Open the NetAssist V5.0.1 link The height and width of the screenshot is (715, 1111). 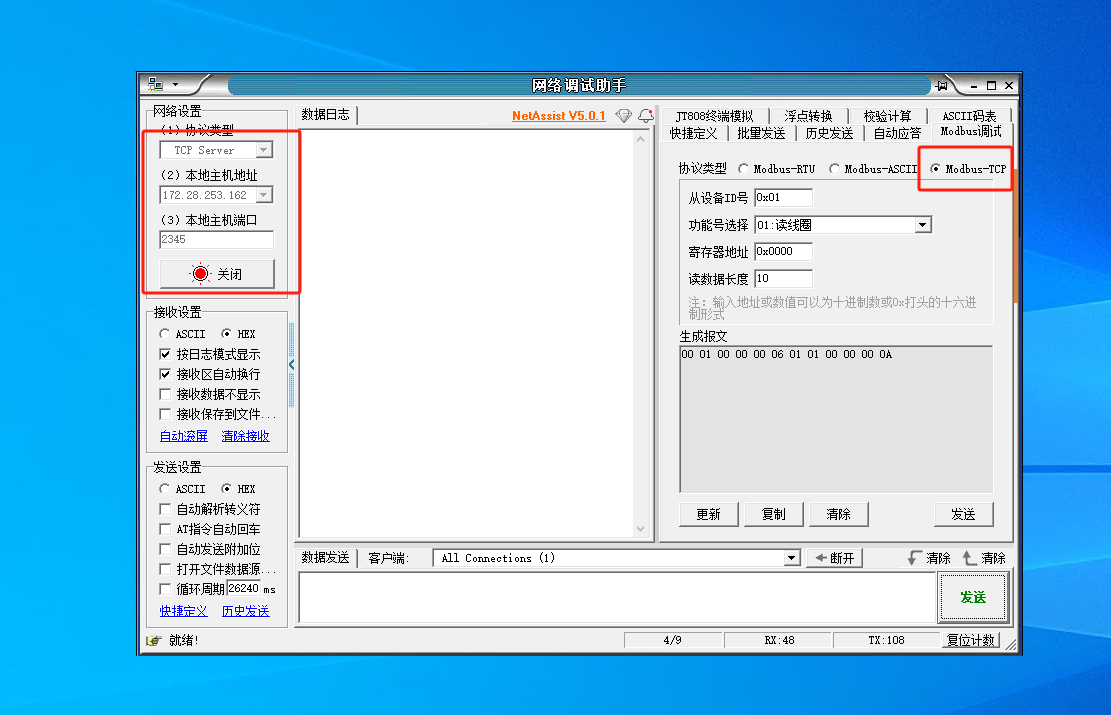coord(559,116)
